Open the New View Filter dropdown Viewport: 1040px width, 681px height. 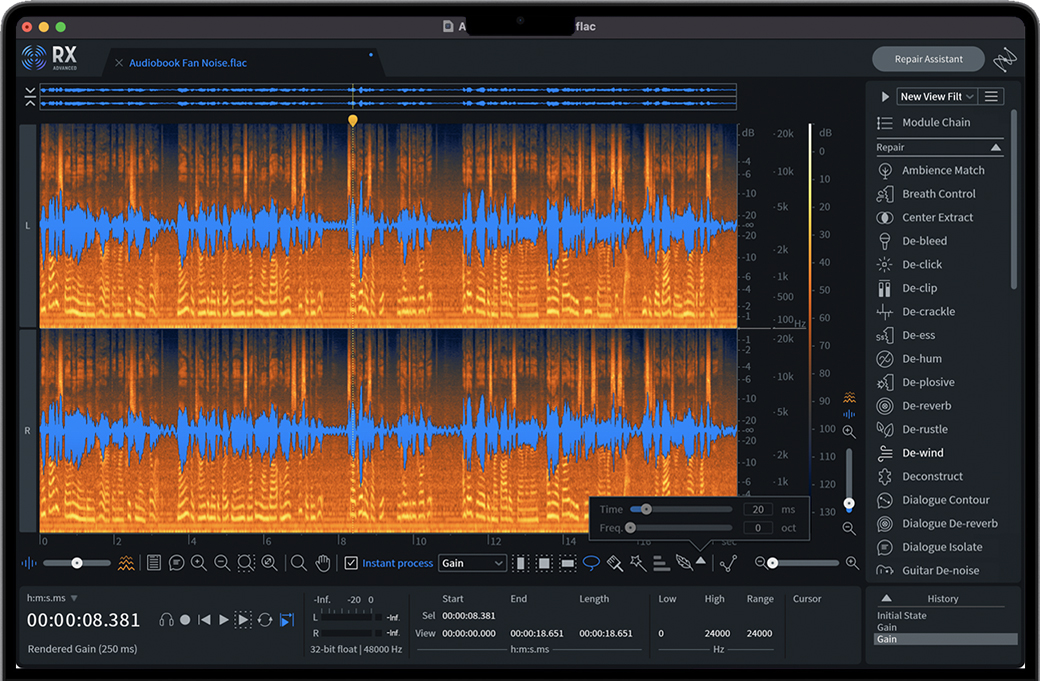coord(937,97)
